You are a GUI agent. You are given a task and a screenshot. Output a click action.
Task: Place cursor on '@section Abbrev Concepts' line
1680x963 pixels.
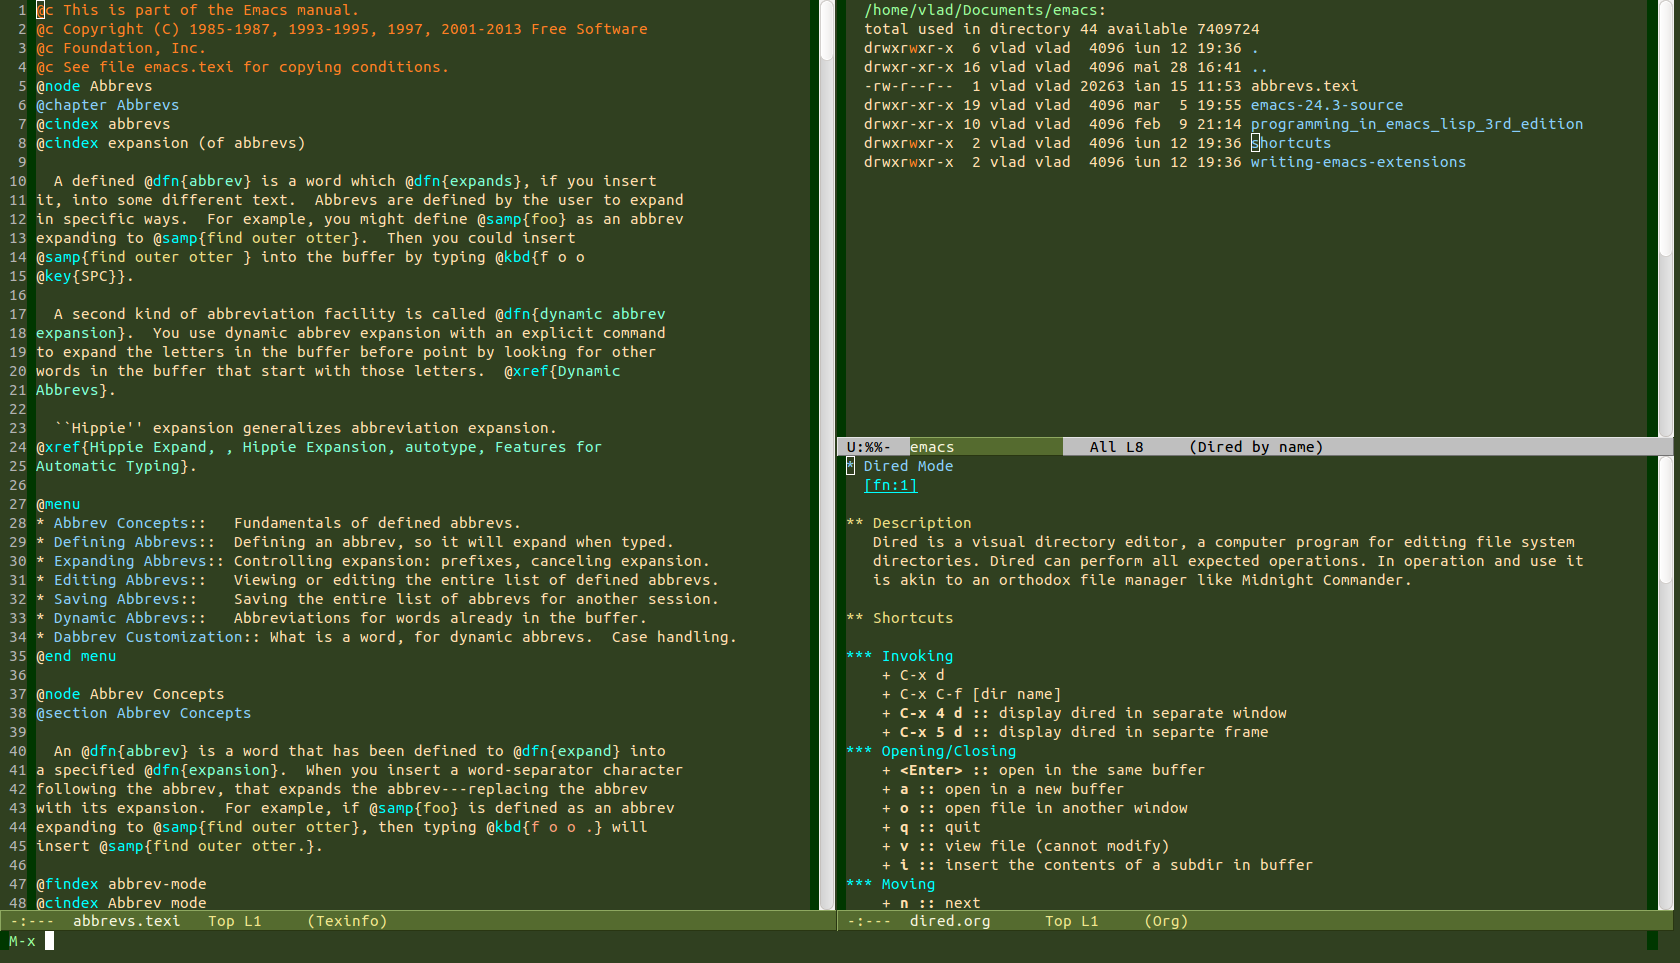point(144,713)
